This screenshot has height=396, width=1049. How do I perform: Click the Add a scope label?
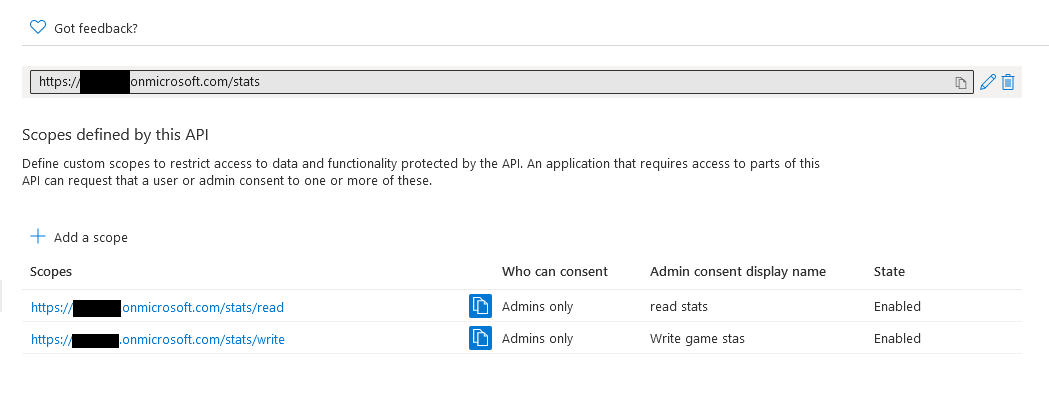click(91, 237)
